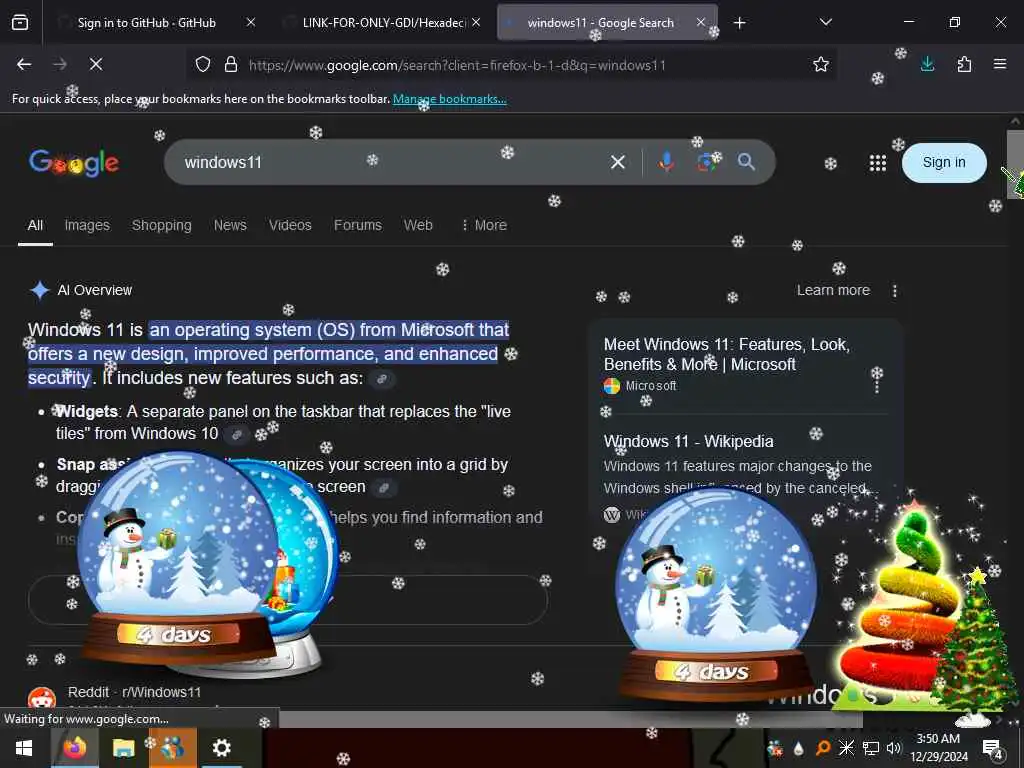Viewport: 1024px width, 768px height.
Task: Click the Google logo
Action: [74, 163]
